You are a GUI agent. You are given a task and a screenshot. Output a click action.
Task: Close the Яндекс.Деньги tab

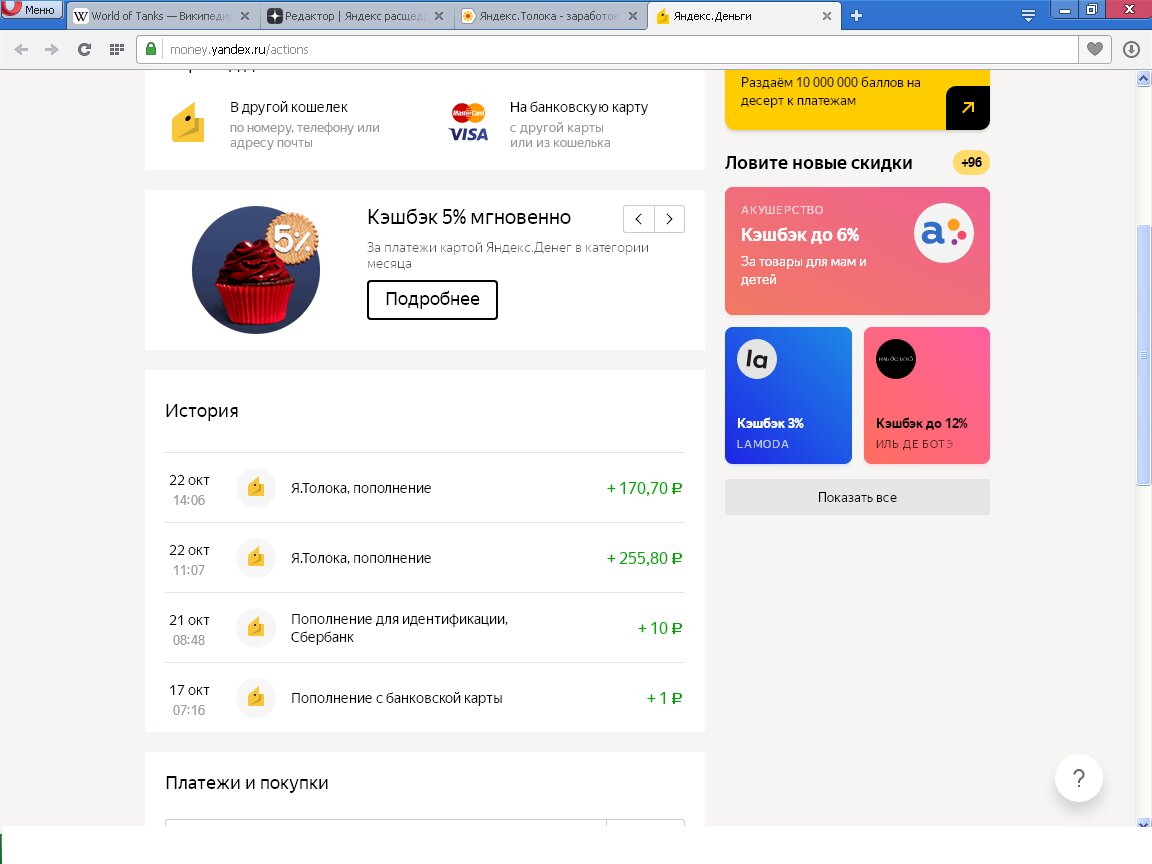(827, 15)
